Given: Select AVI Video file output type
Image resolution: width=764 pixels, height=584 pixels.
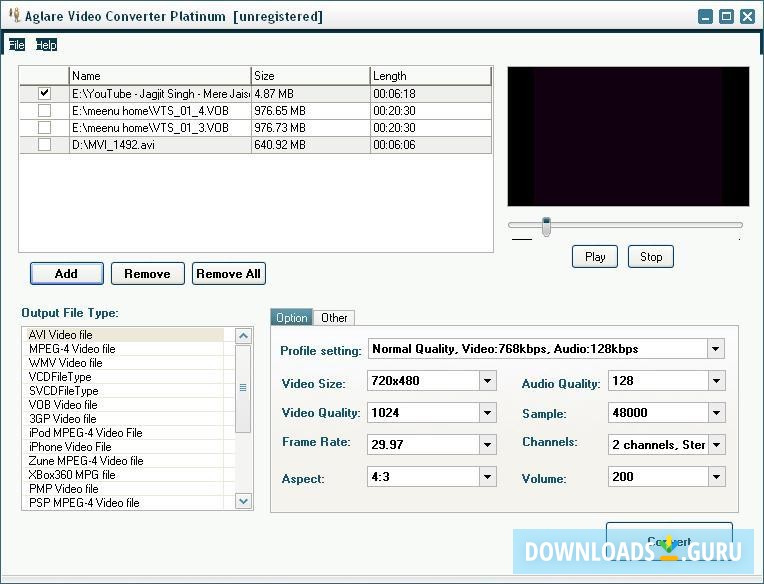Looking at the screenshot, I should [x=126, y=335].
